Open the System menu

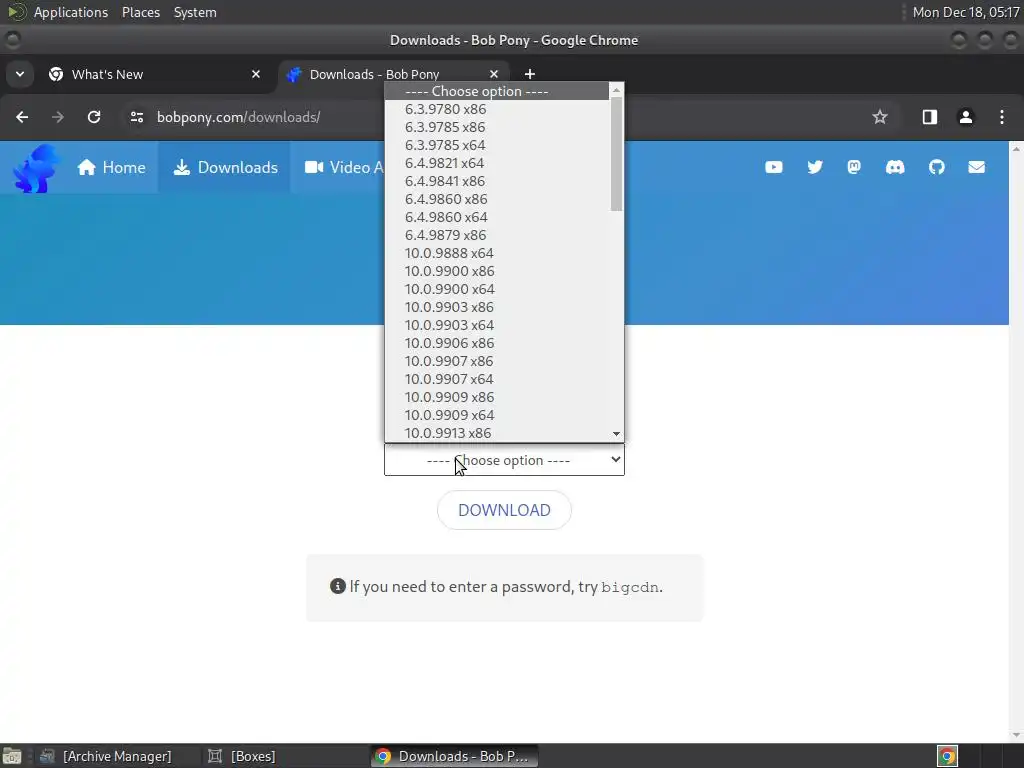(195, 12)
